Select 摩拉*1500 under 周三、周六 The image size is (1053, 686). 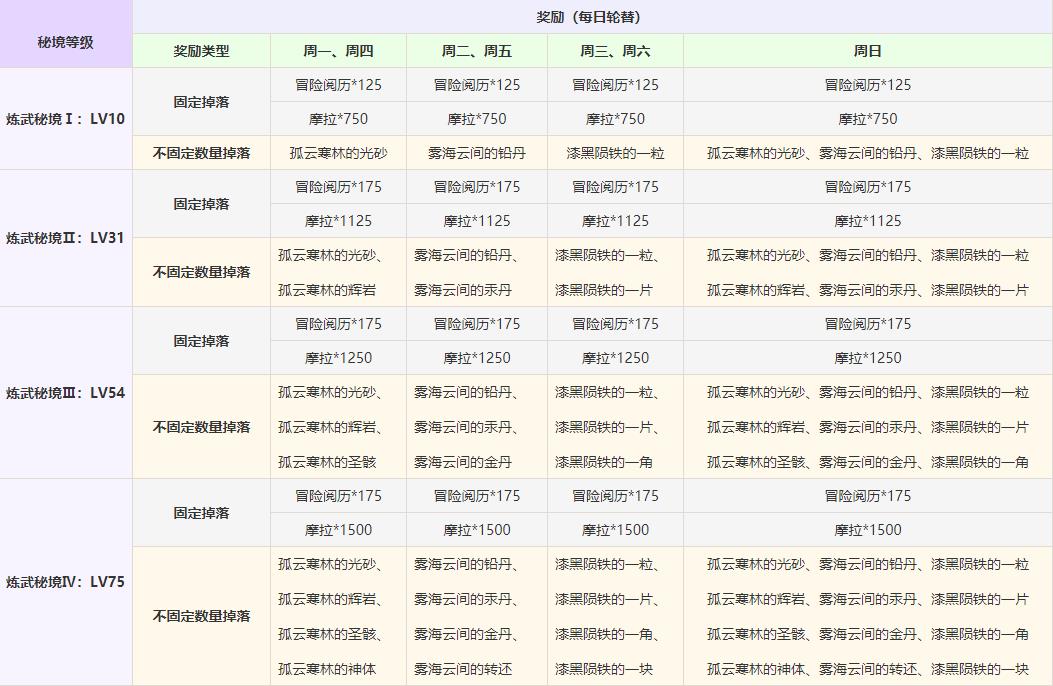point(615,530)
